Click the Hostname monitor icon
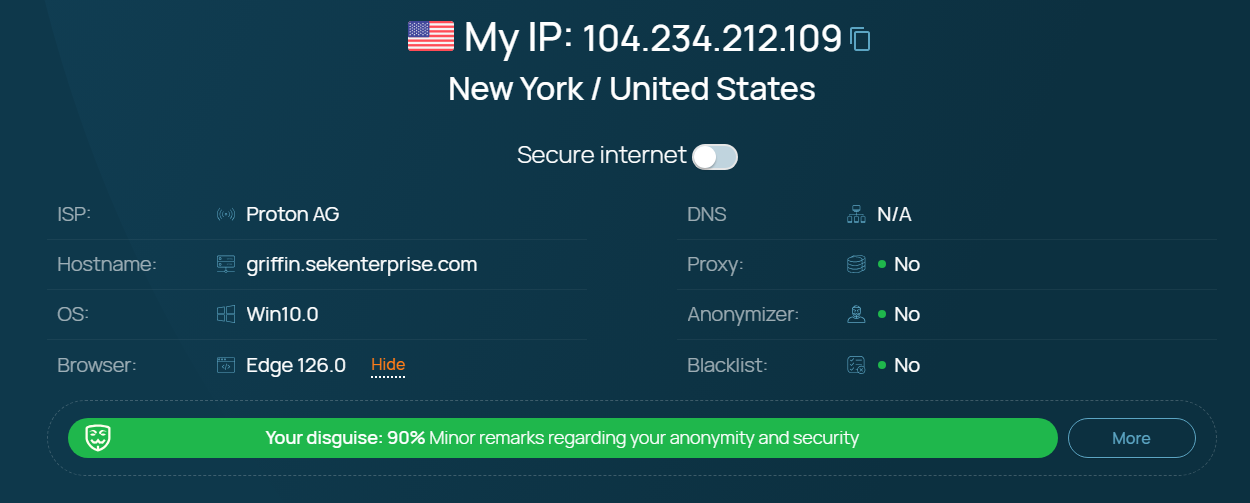This screenshot has width=1250, height=503. (x=226, y=264)
